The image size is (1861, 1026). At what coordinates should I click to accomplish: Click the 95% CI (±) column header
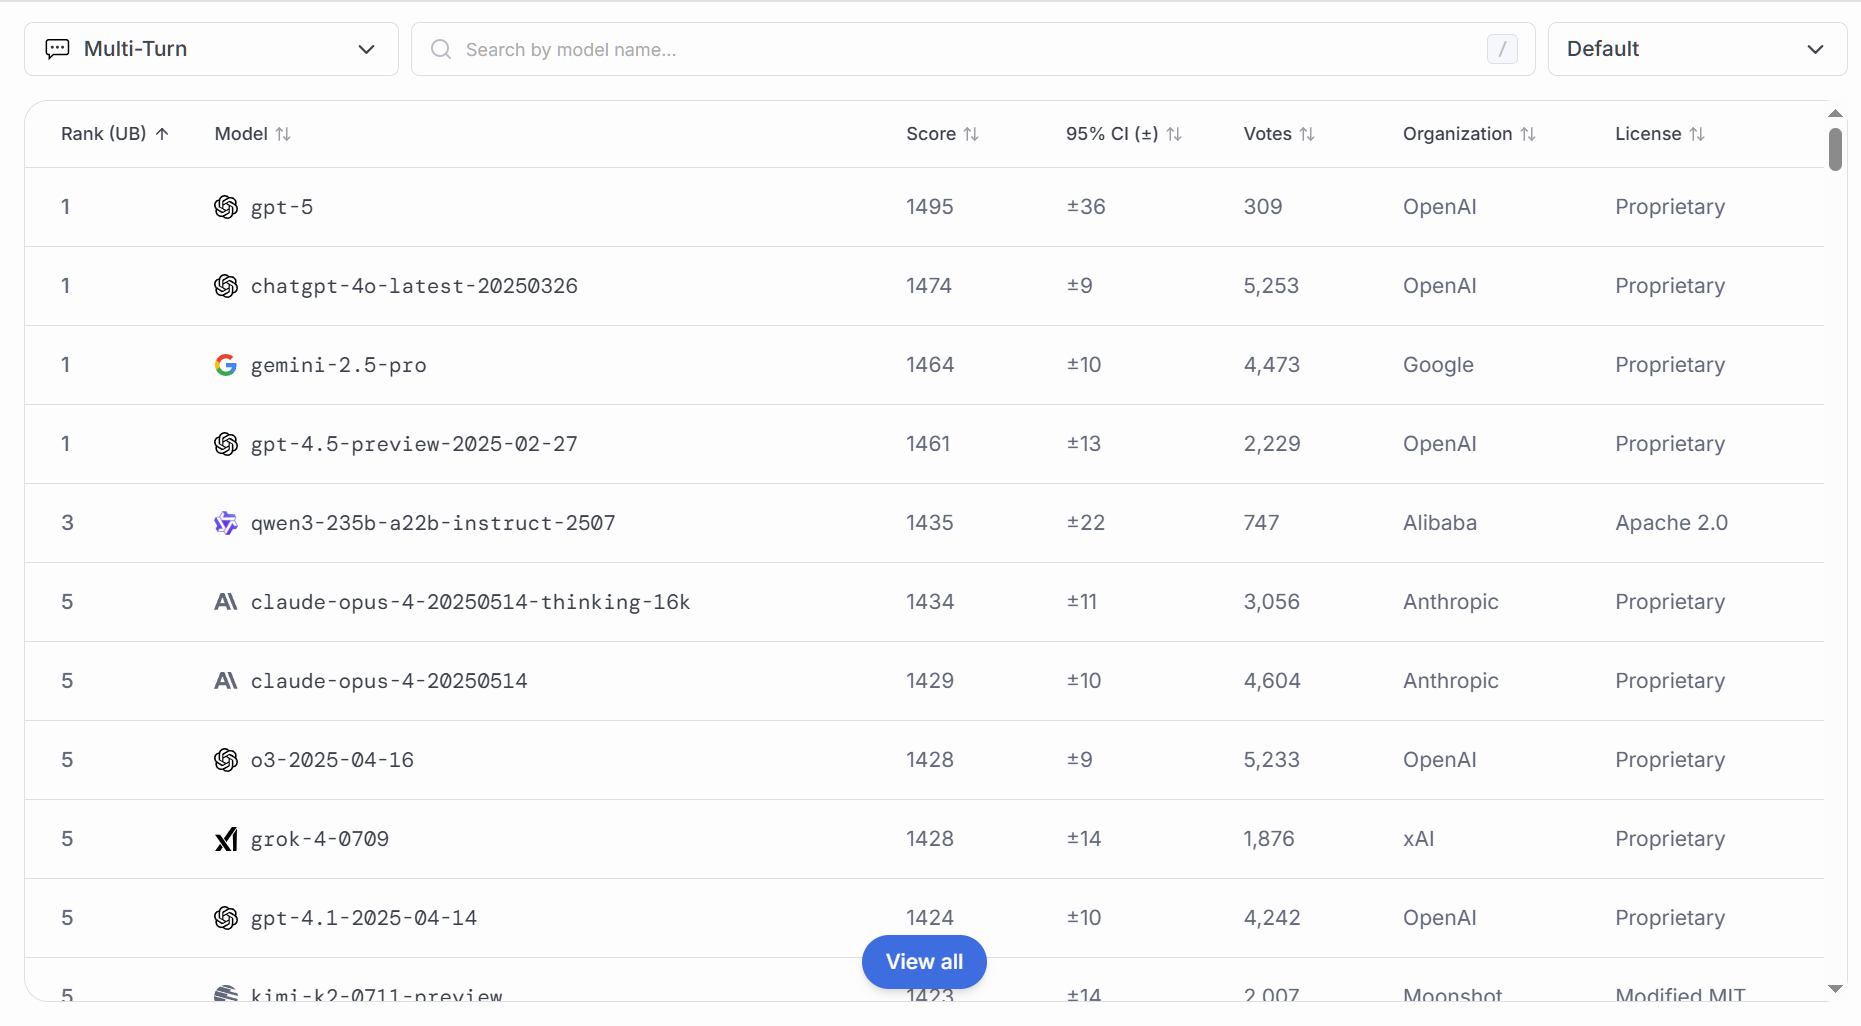1124,134
